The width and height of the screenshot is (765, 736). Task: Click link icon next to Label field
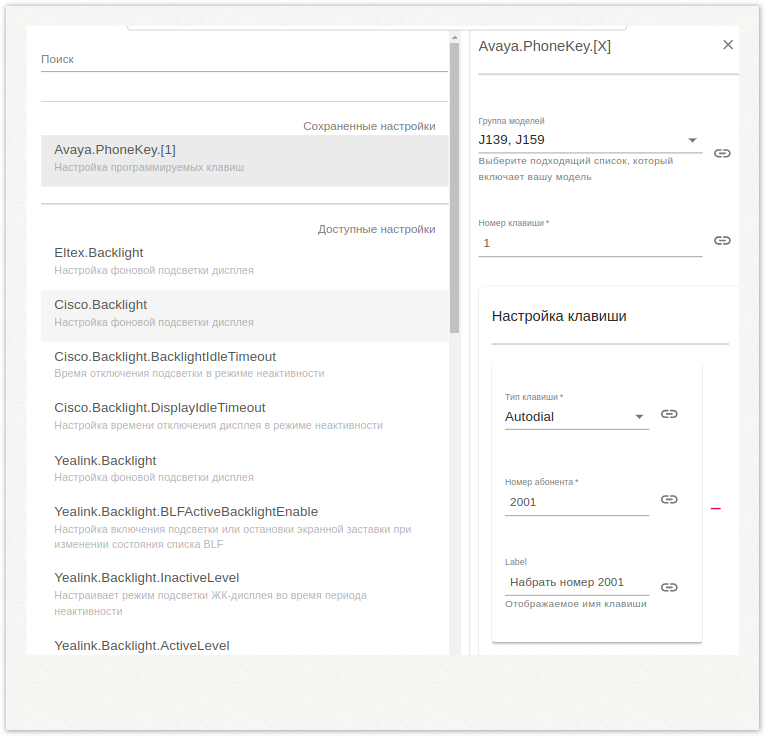tap(669, 587)
